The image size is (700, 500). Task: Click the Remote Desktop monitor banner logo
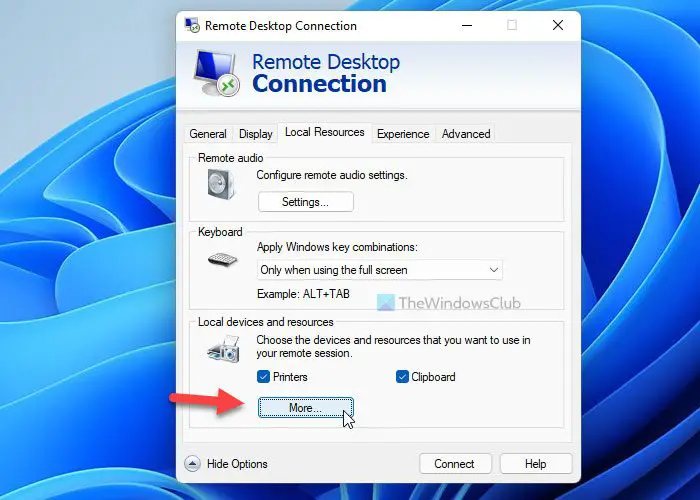[217, 73]
